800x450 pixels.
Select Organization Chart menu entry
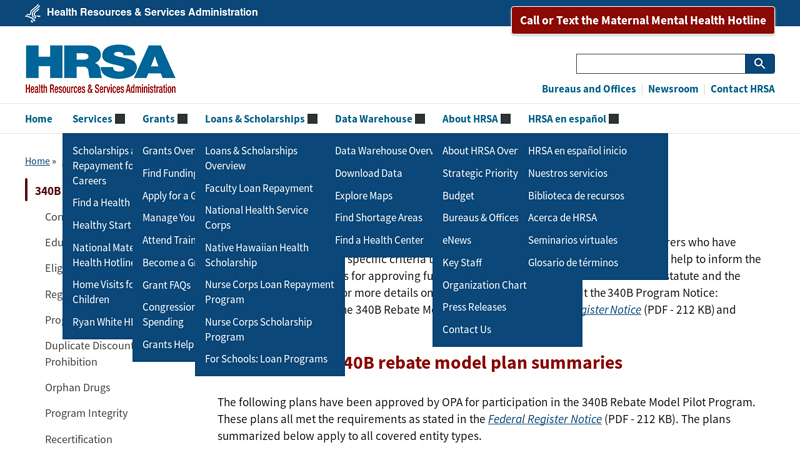pos(484,285)
